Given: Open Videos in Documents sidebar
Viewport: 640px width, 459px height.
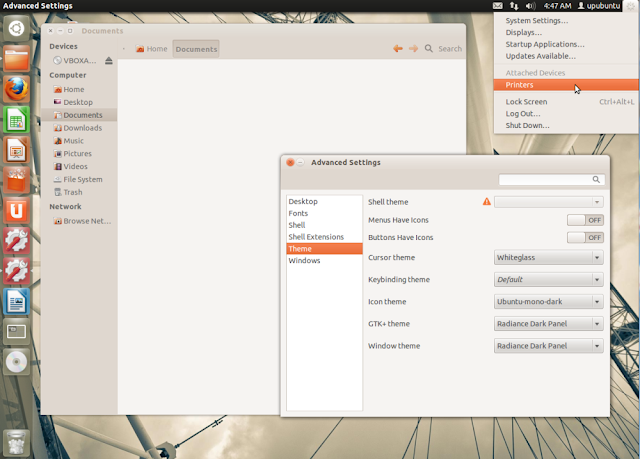Looking at the screenshot, I should coord(79,166).
